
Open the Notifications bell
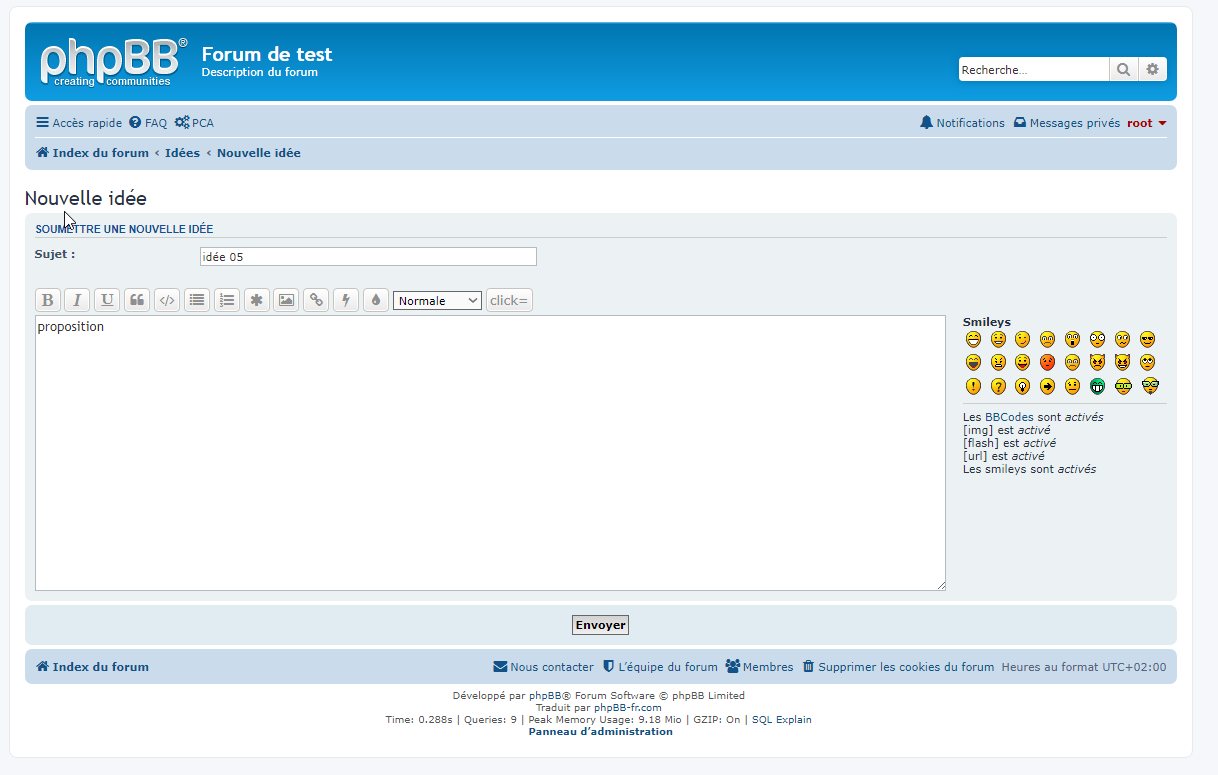click(962, 123)
